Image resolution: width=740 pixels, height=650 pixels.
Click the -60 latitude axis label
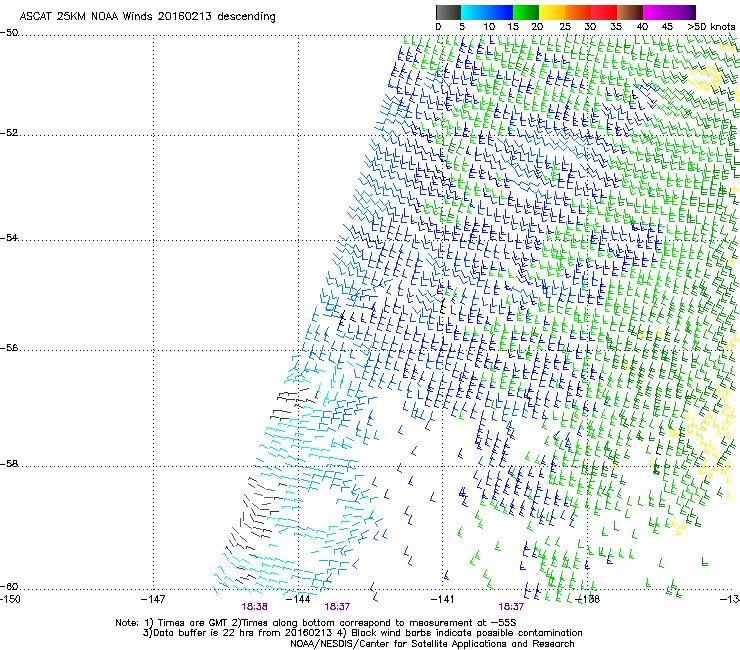tap(9, 587)
